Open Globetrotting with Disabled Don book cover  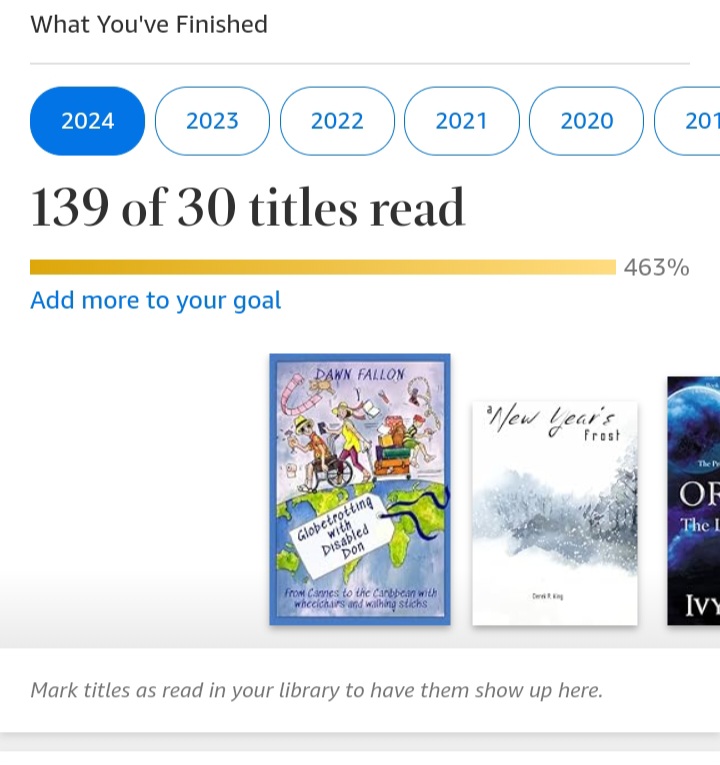click(360, 489)
